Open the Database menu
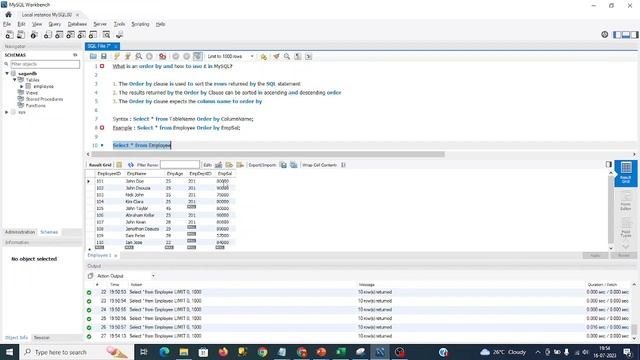Viewport: 640px width, 360px height. click(x=77, y=24)
